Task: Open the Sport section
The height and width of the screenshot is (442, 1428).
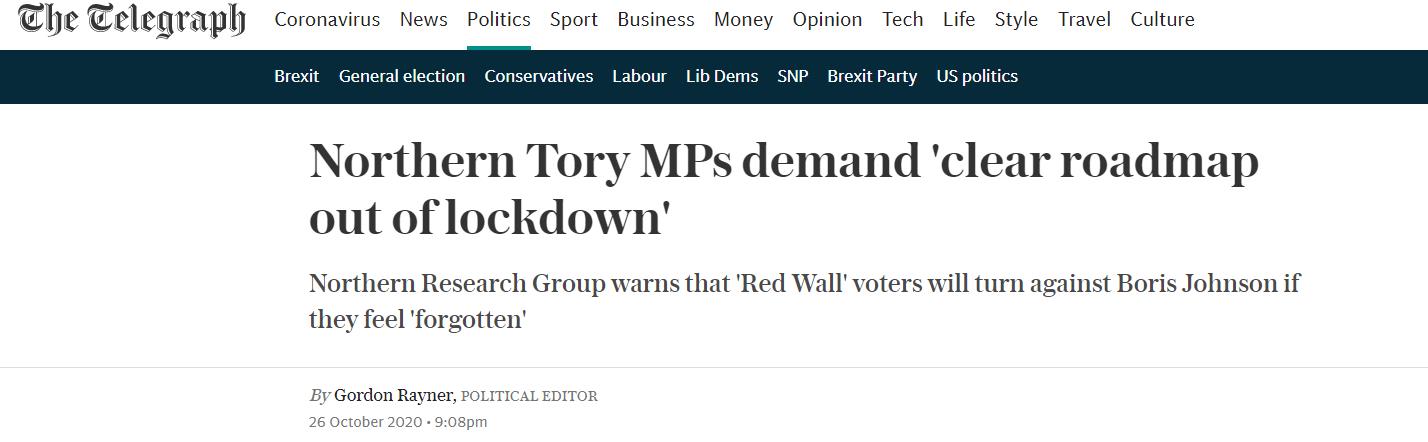Action: (x=574, y=20)
